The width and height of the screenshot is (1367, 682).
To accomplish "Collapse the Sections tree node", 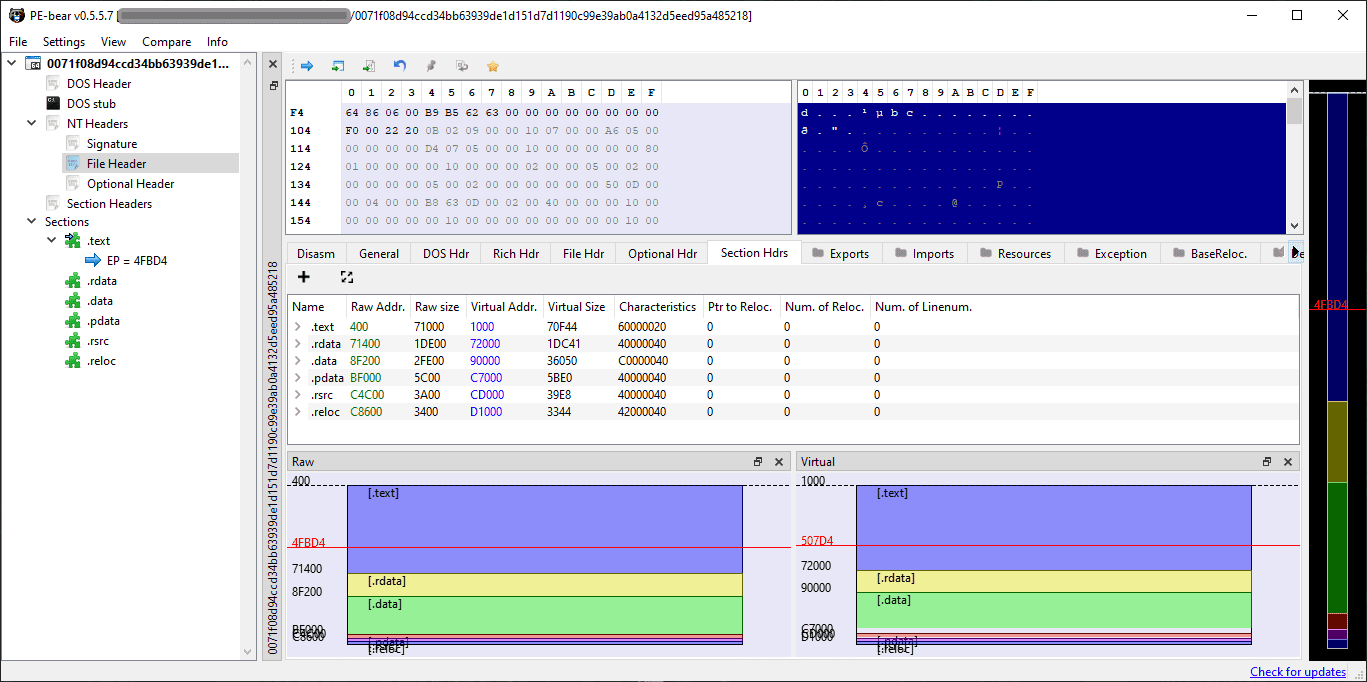I will click(x=31, y=221).
